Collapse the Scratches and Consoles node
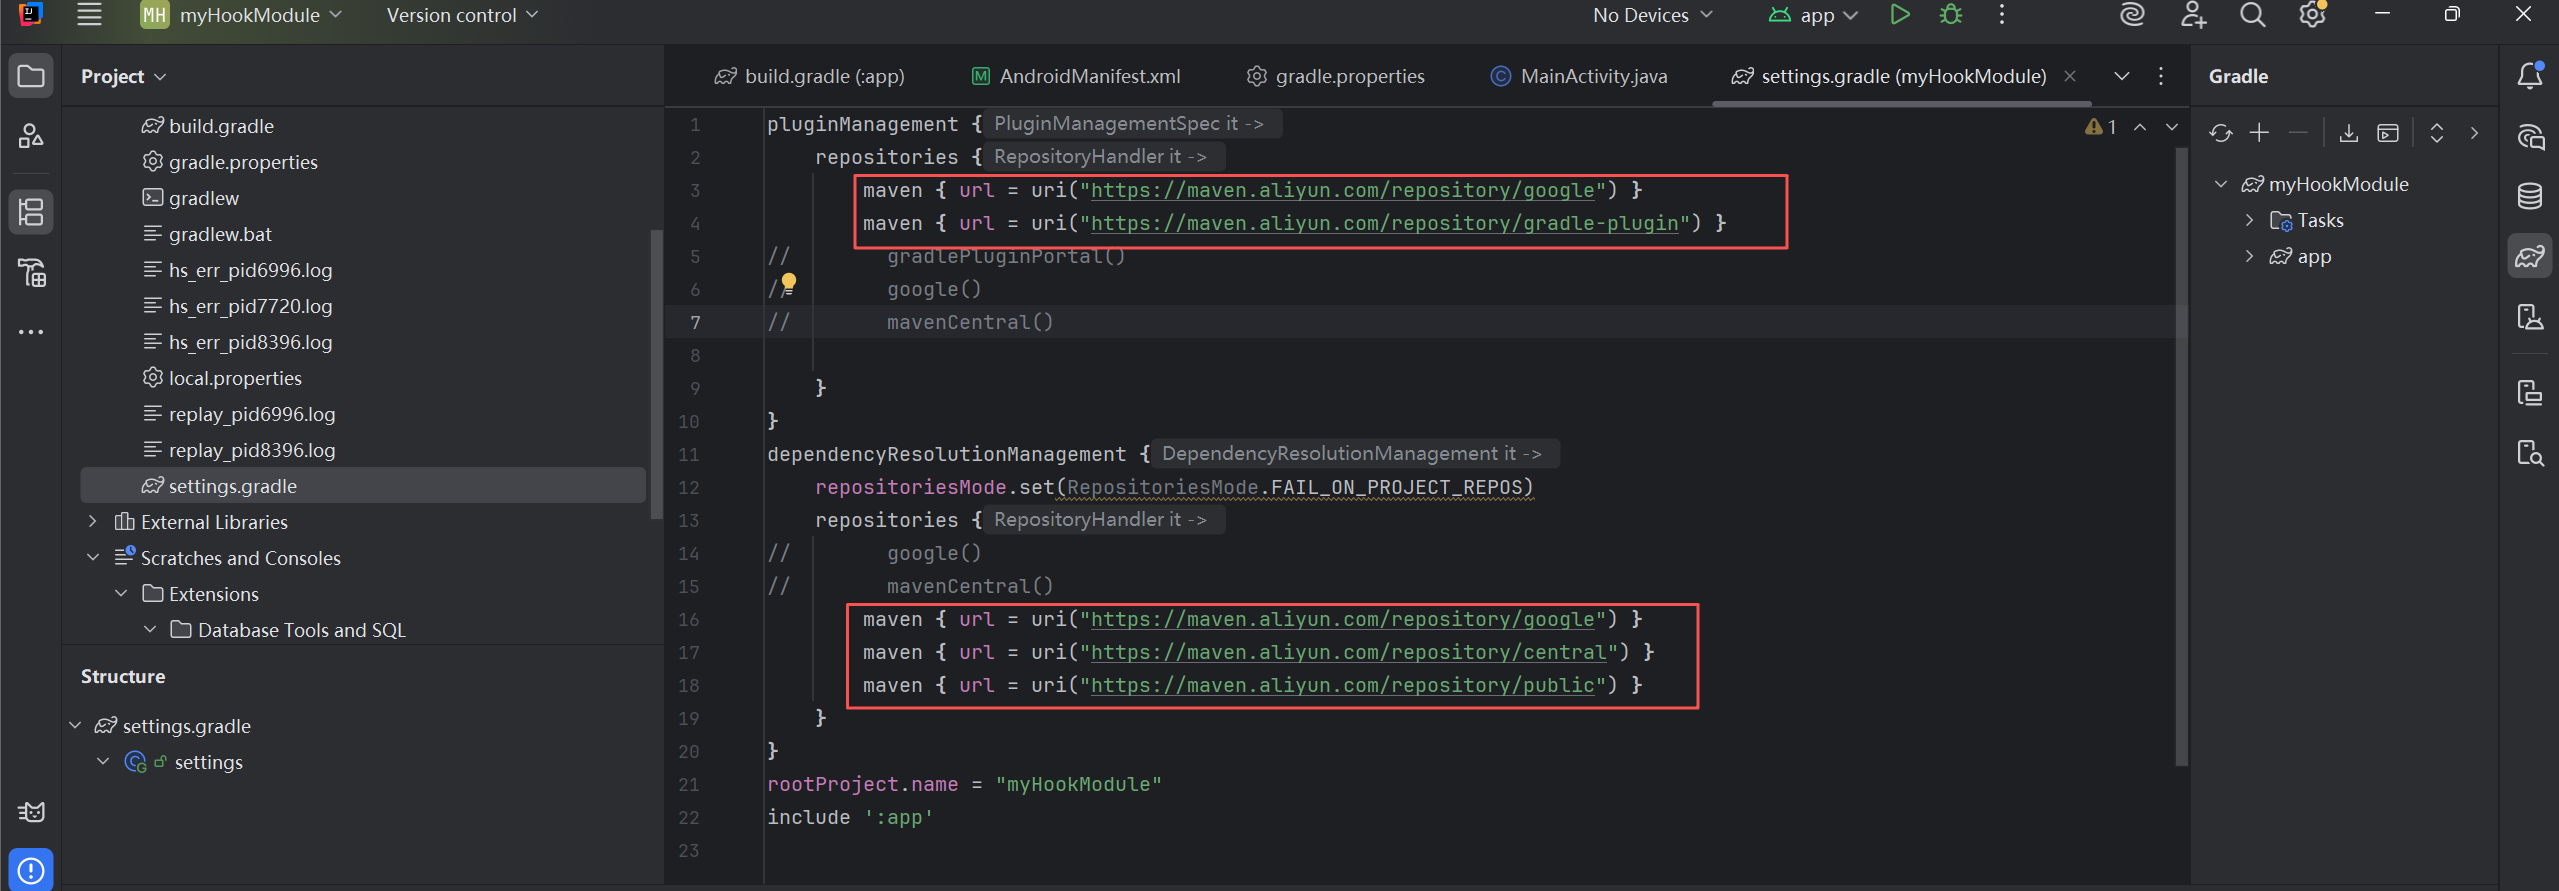Viewport: 2559px width, 891px height. click(x=92, y=557)
